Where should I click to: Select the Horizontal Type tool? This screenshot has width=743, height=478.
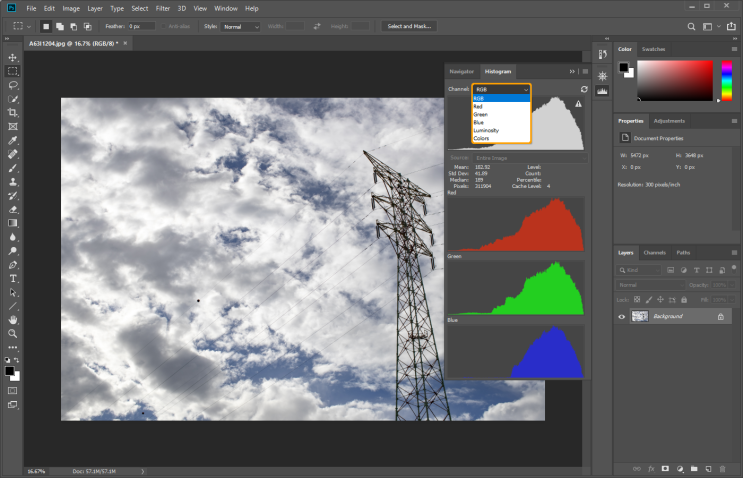pyautogui.click(x=13, y=279)
